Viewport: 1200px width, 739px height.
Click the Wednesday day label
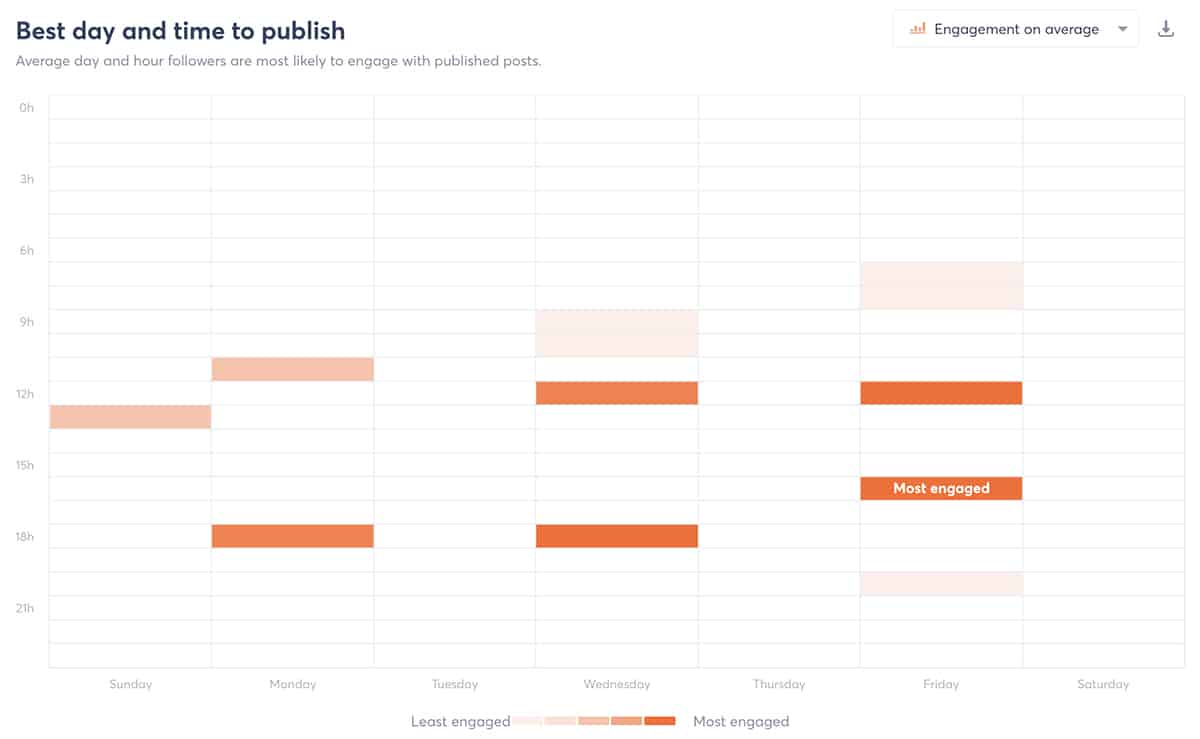pos(617,684)
